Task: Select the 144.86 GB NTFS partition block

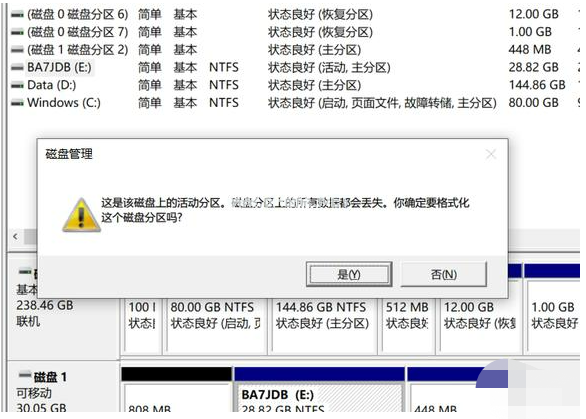Action: tap(324, 325)
